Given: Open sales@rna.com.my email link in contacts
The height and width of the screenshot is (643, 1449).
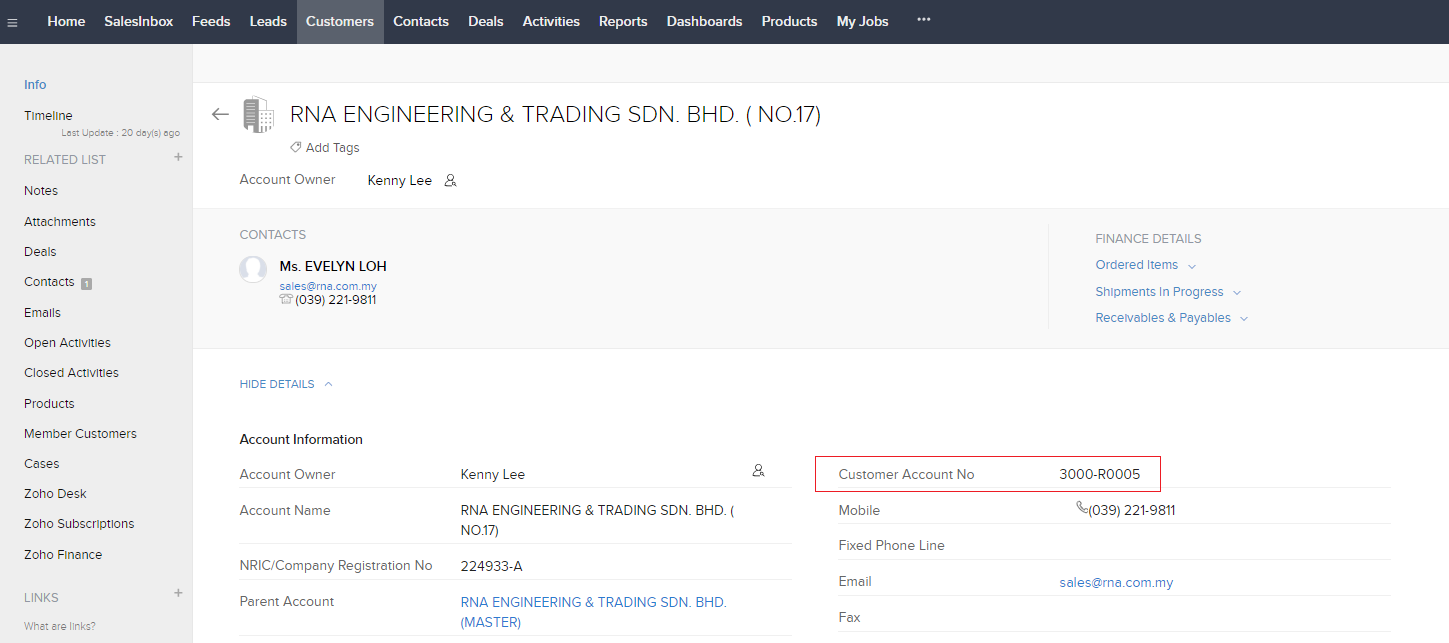Looking at the screenshot, I should (327, 286).
